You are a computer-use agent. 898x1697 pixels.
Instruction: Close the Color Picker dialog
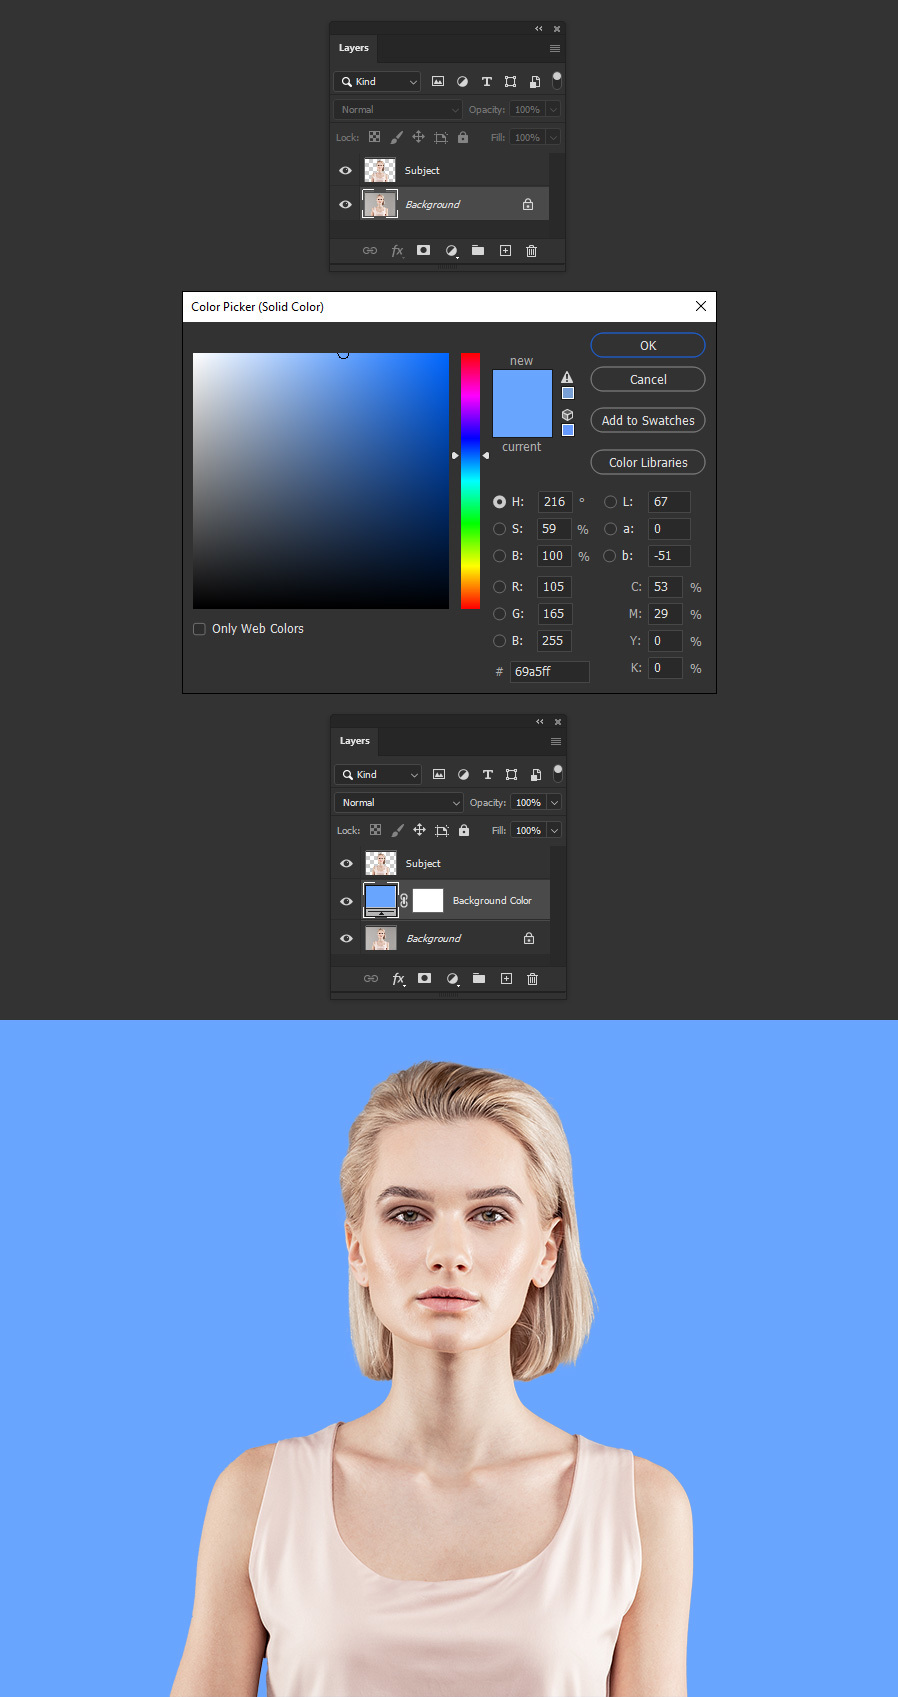click(x=700, y=306)
